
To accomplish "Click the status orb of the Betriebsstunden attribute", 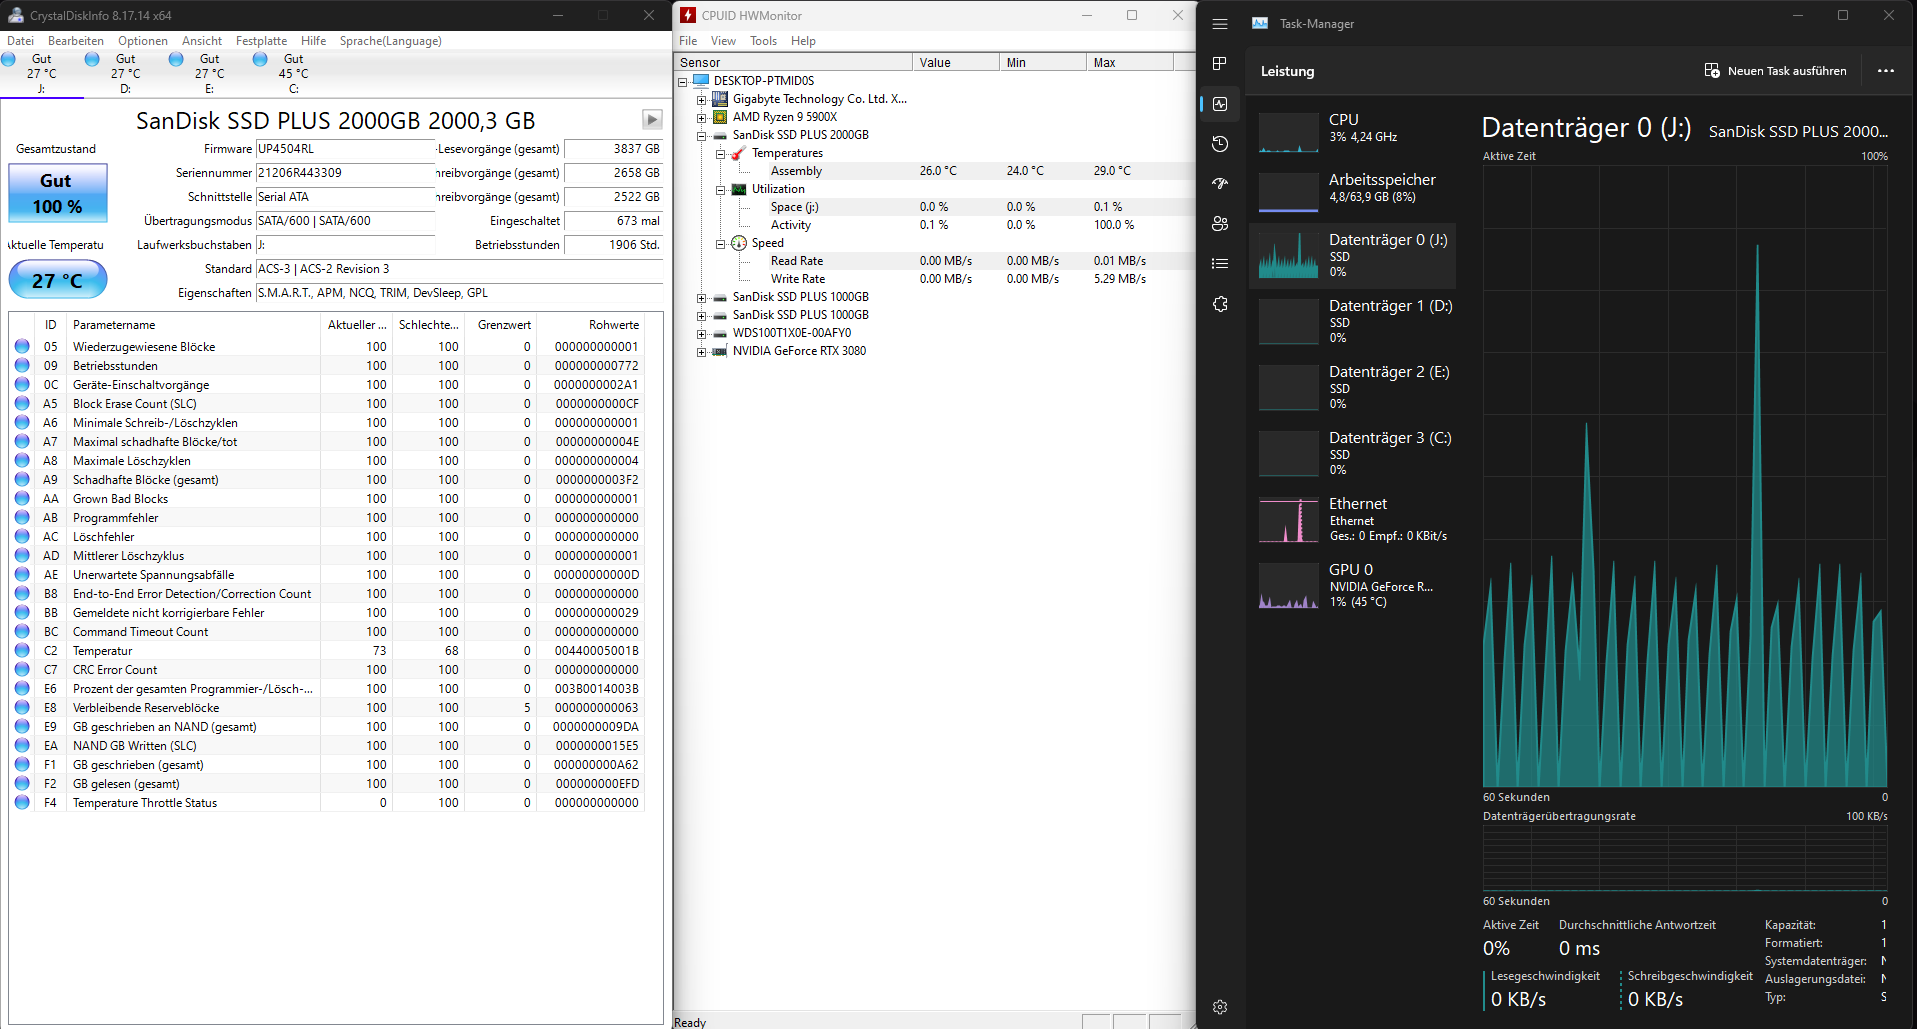I will tap(22, 366).
